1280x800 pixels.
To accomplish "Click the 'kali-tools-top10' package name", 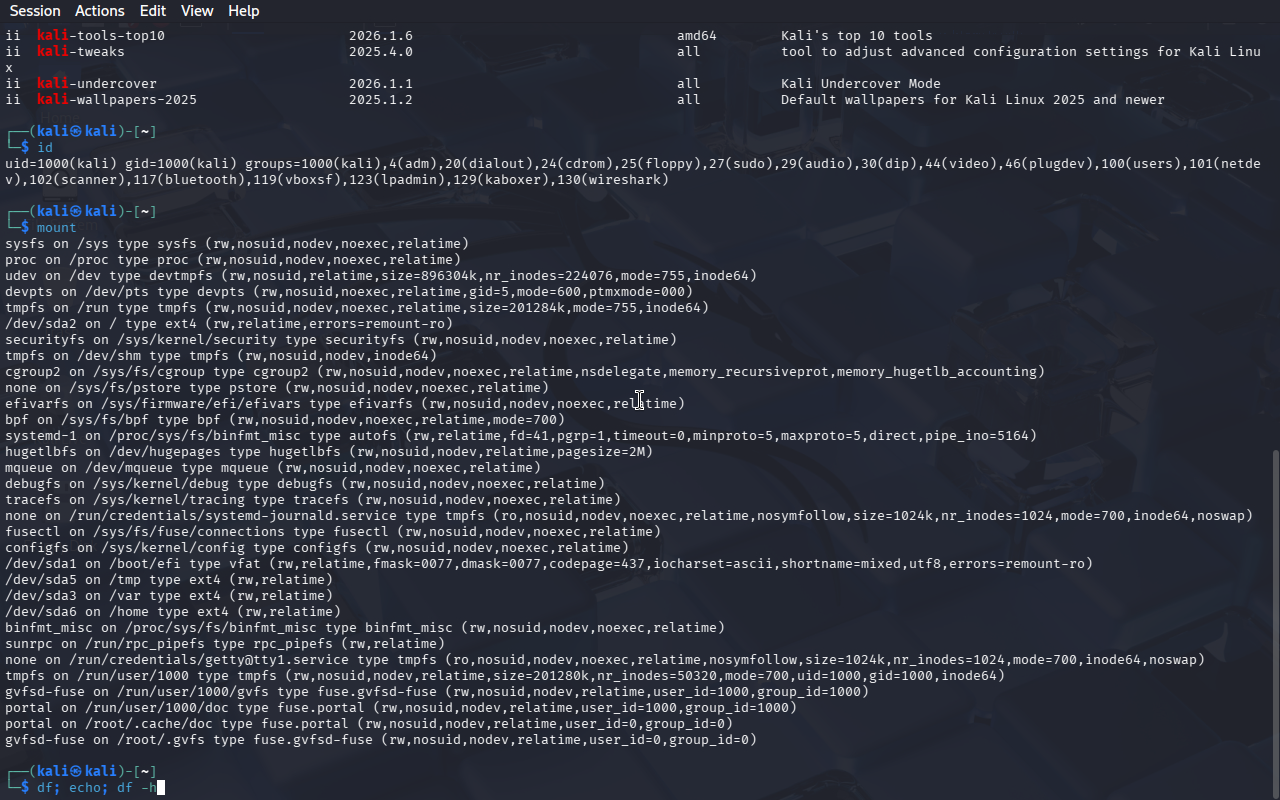I will [101, 36].
